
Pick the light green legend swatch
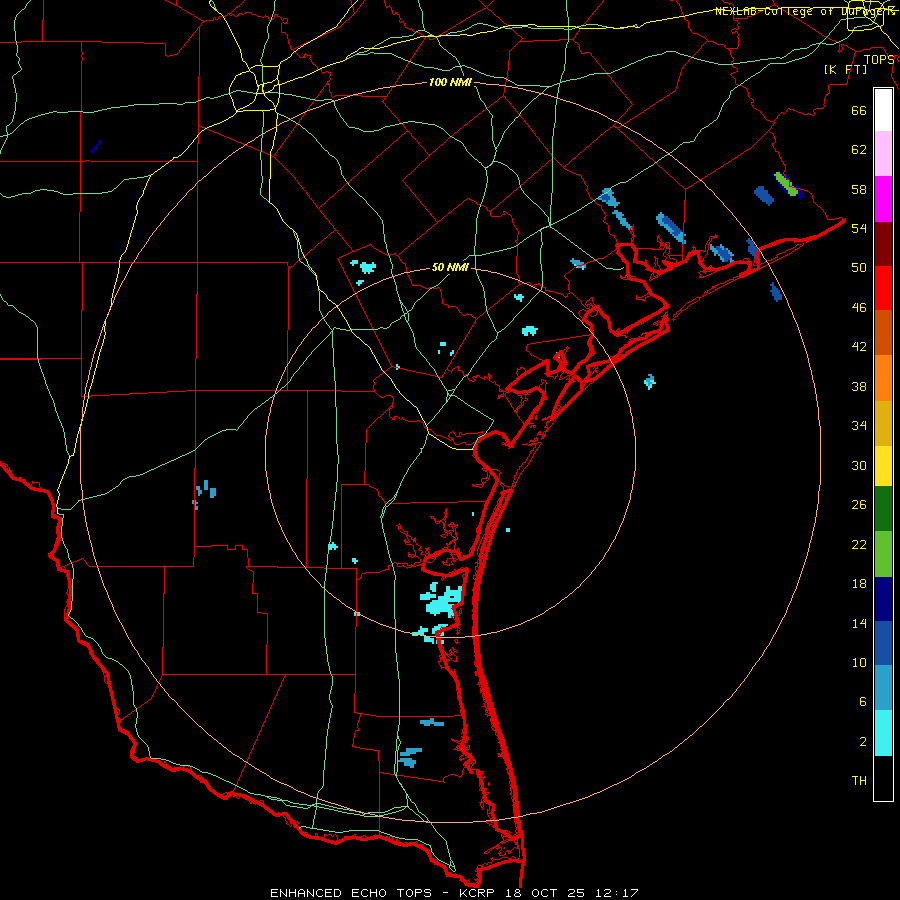click(883, 554)
